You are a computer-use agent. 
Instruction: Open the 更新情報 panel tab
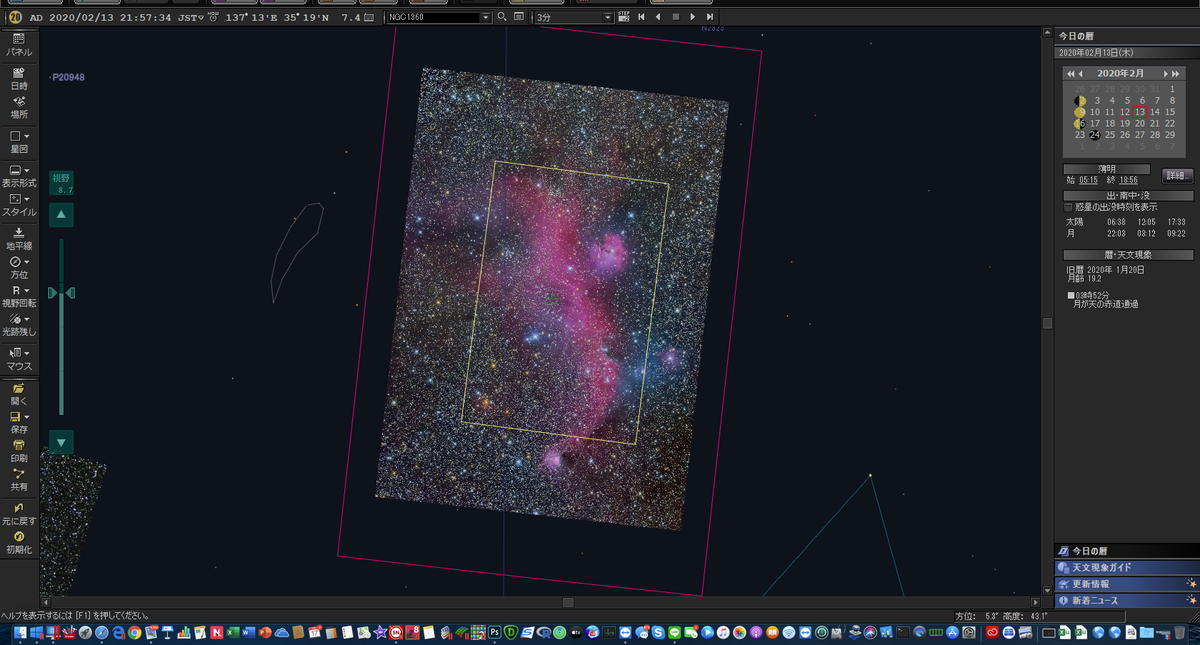coord(1126,584)
